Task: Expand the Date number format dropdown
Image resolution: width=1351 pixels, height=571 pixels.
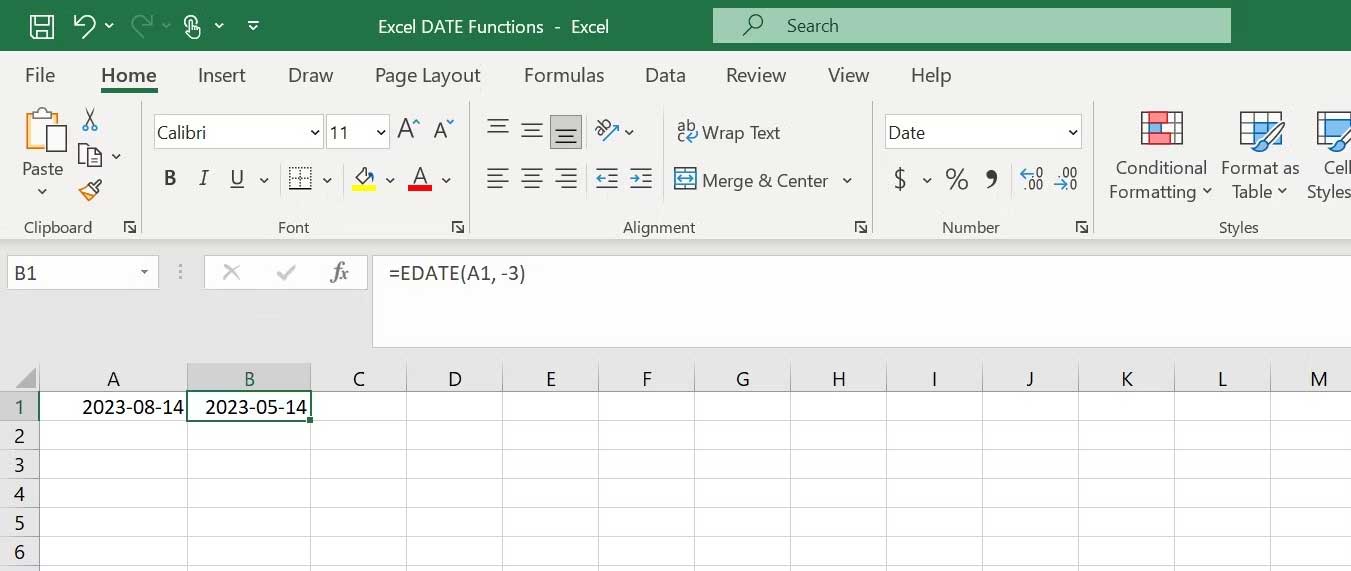Action: point(1073,132)
